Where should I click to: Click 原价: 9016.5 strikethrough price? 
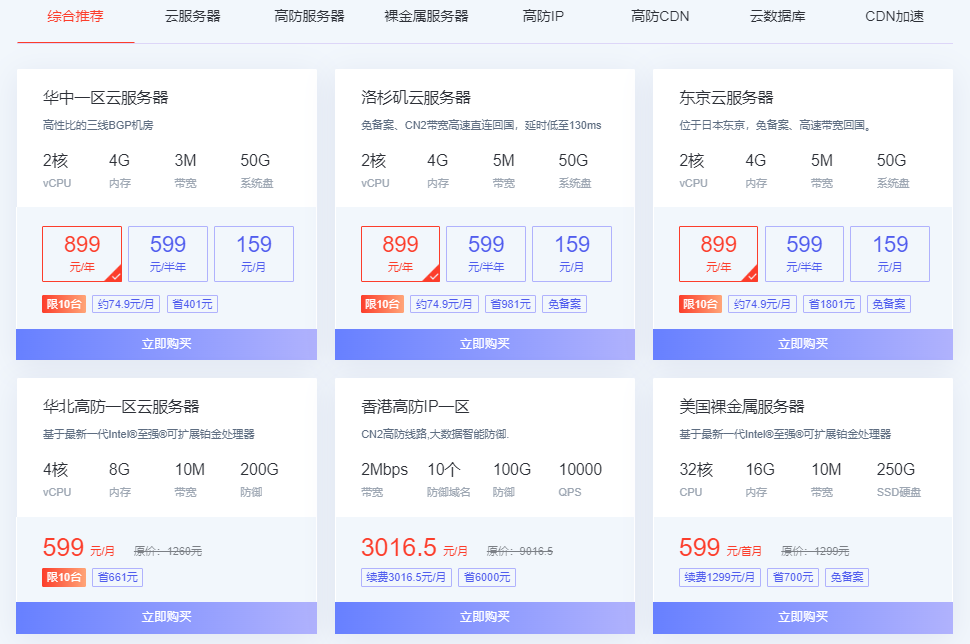pos(520,551)
